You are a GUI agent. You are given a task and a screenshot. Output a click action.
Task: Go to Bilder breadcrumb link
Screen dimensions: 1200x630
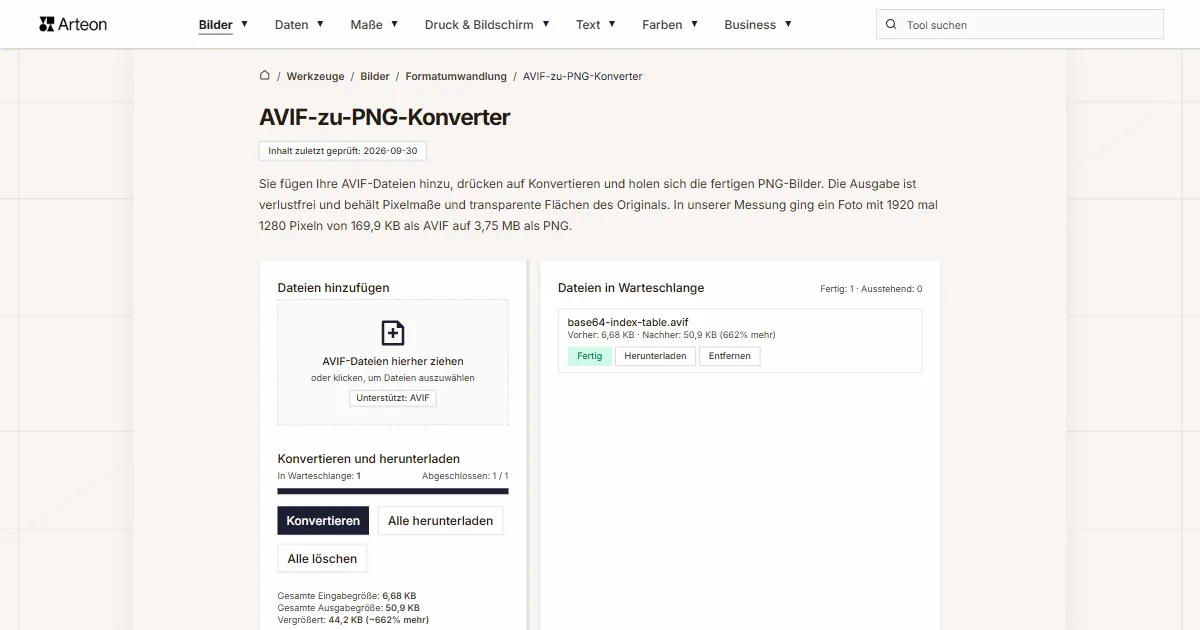coord(375,76)
